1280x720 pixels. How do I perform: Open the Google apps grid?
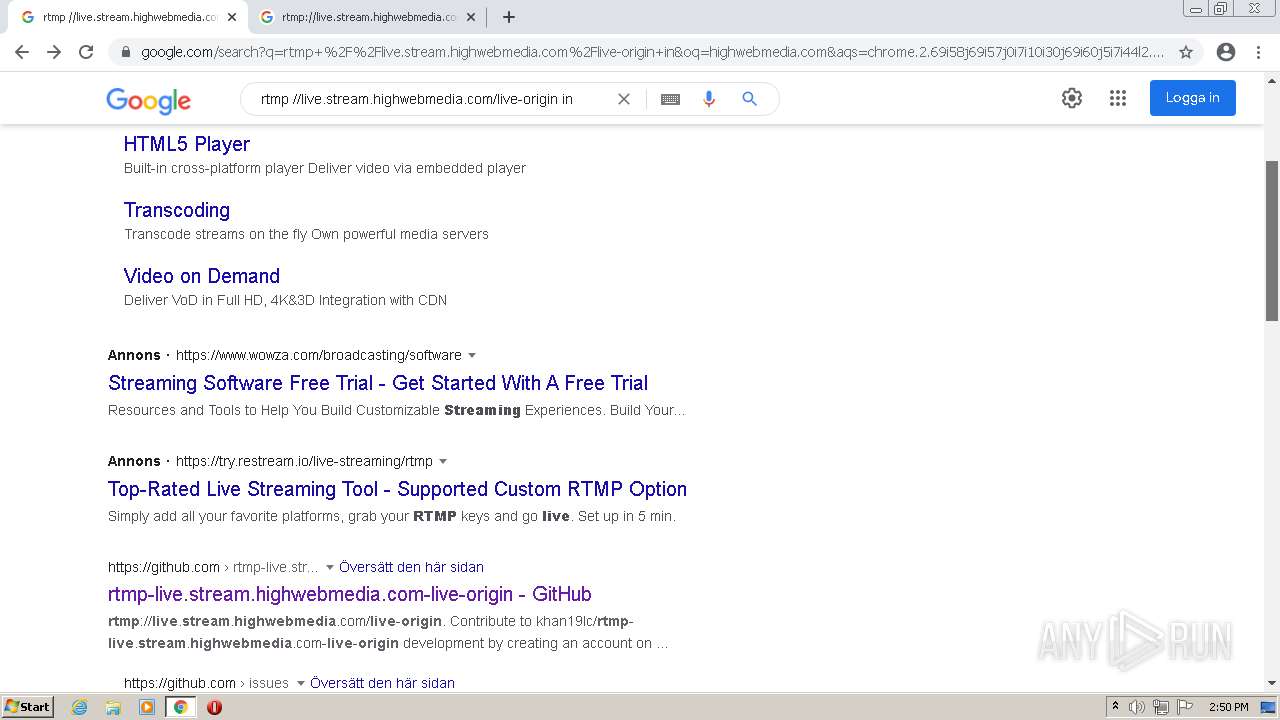click(1118, 98)
